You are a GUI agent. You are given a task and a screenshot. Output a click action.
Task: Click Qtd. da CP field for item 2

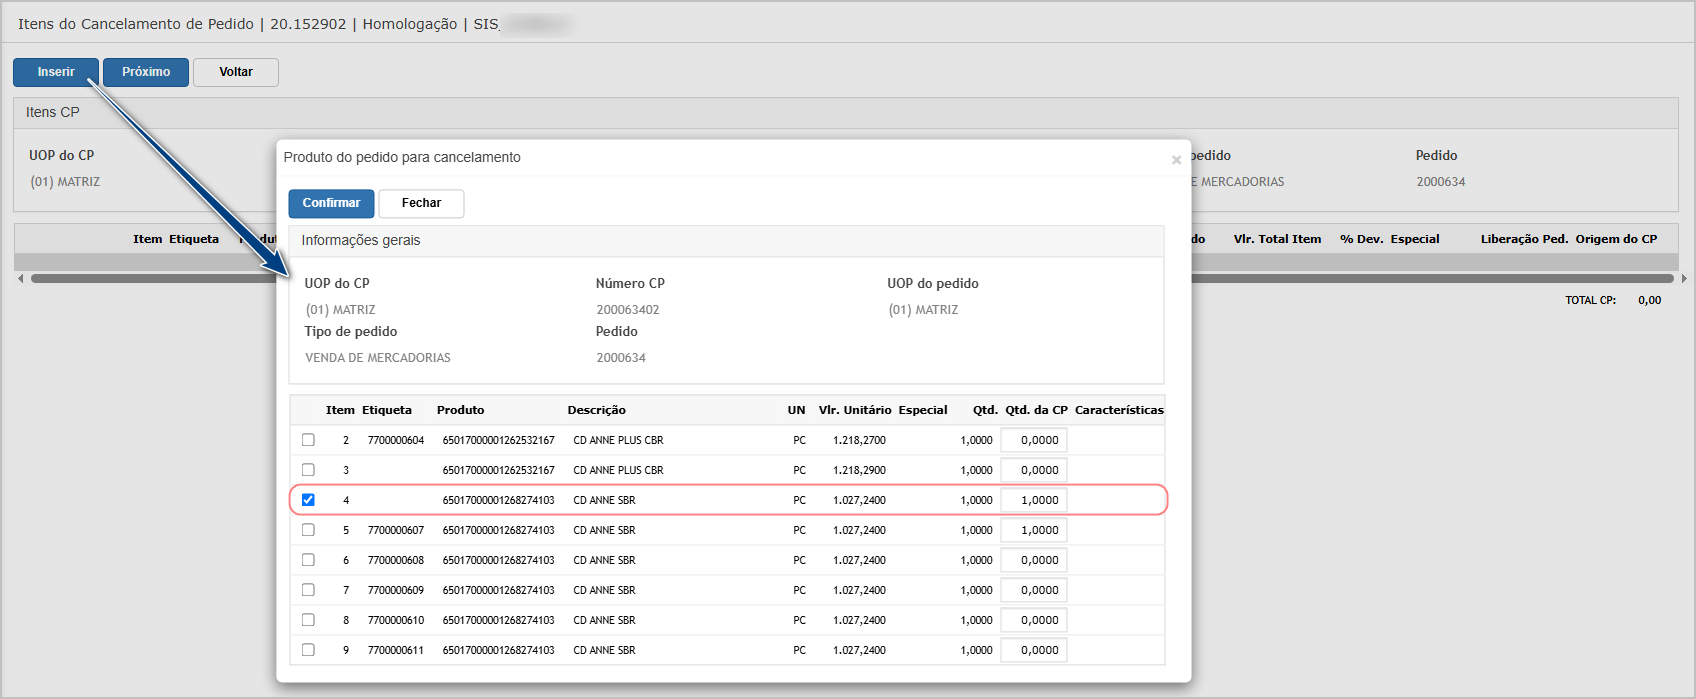pyautogui.click(x=1034, y=440)
